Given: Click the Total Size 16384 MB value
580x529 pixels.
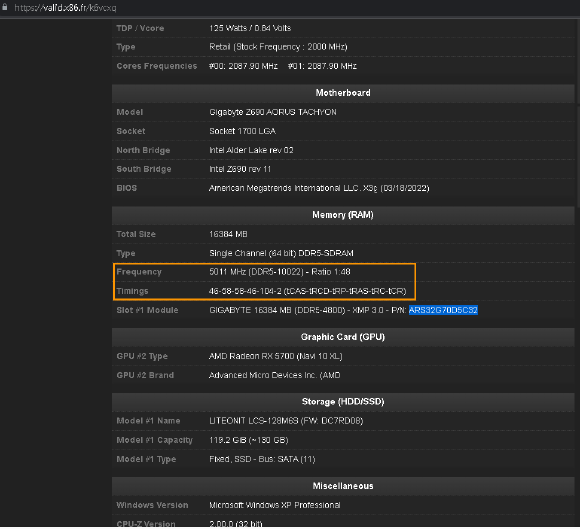Looking at the screenshot, I should [228, 234].
